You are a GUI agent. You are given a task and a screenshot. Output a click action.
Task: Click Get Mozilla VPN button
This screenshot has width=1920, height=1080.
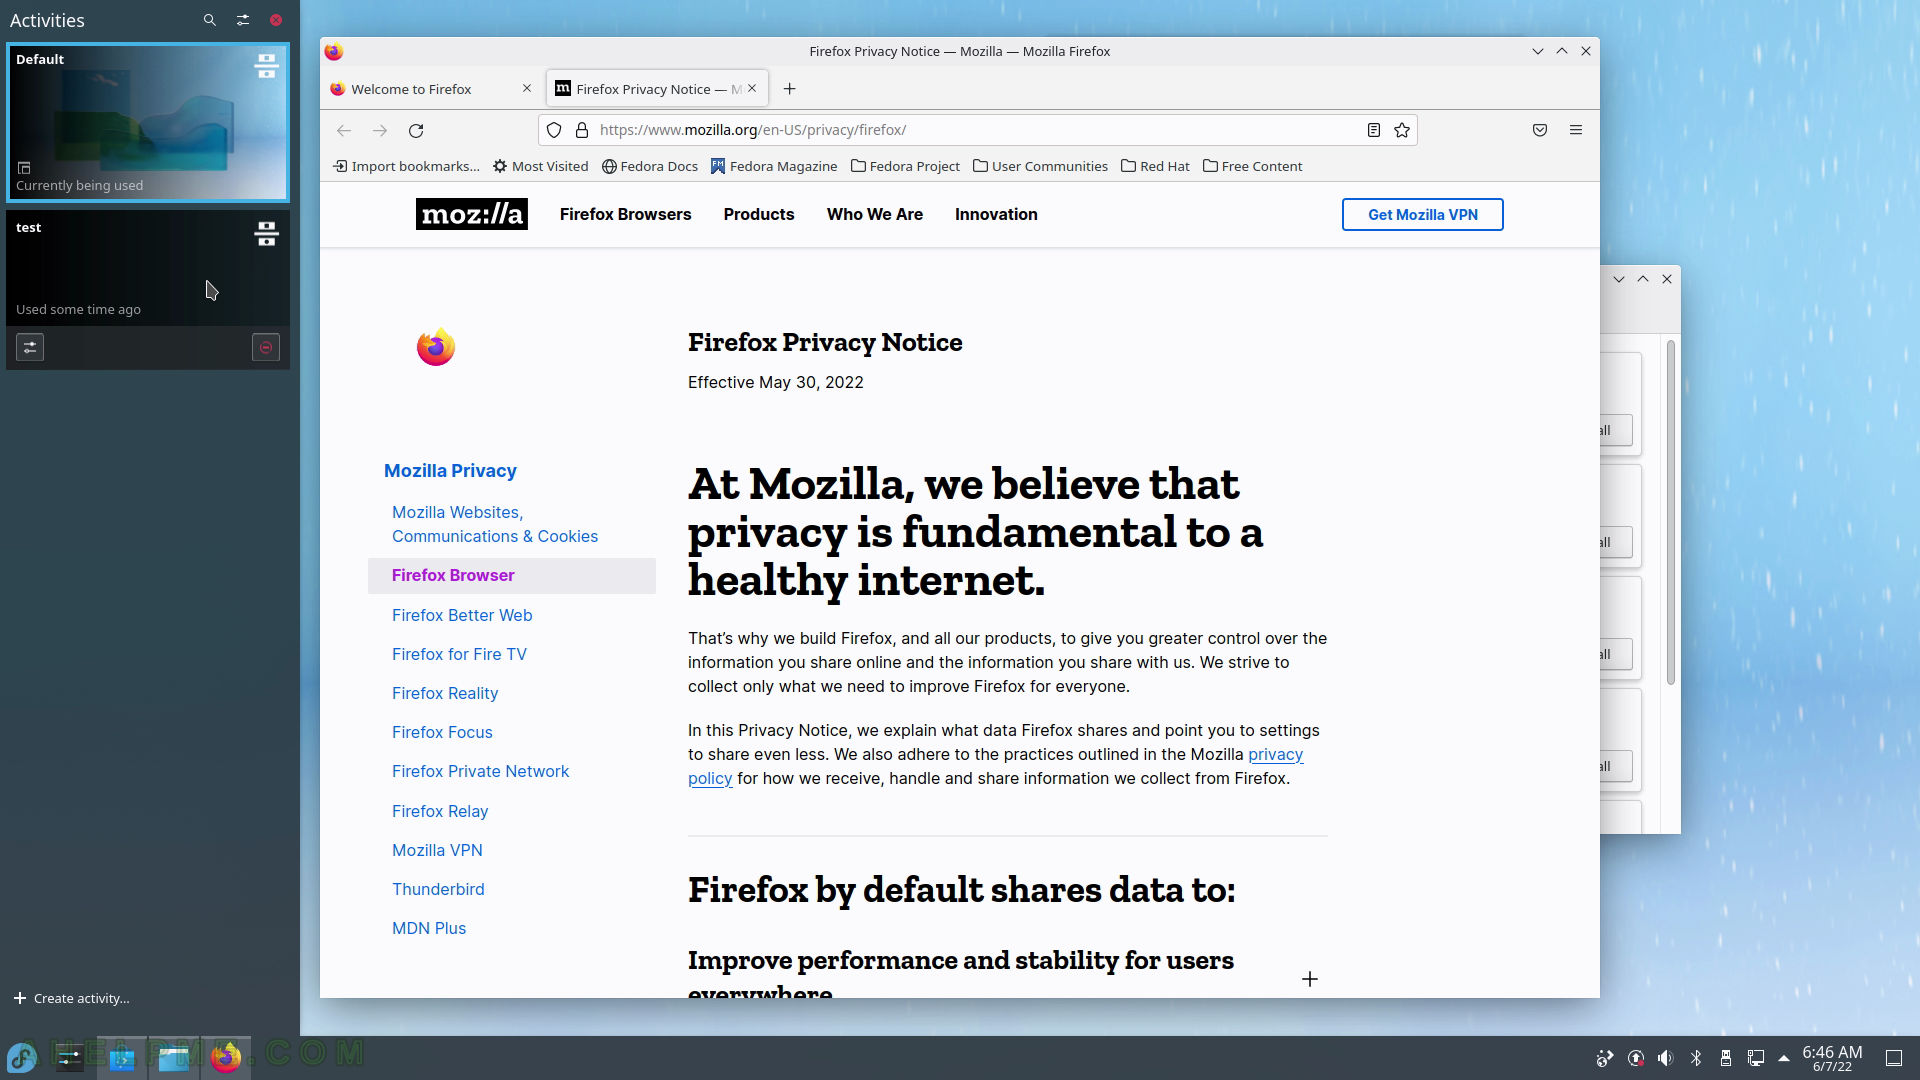pyautogui.click(x=1422, y=214)
